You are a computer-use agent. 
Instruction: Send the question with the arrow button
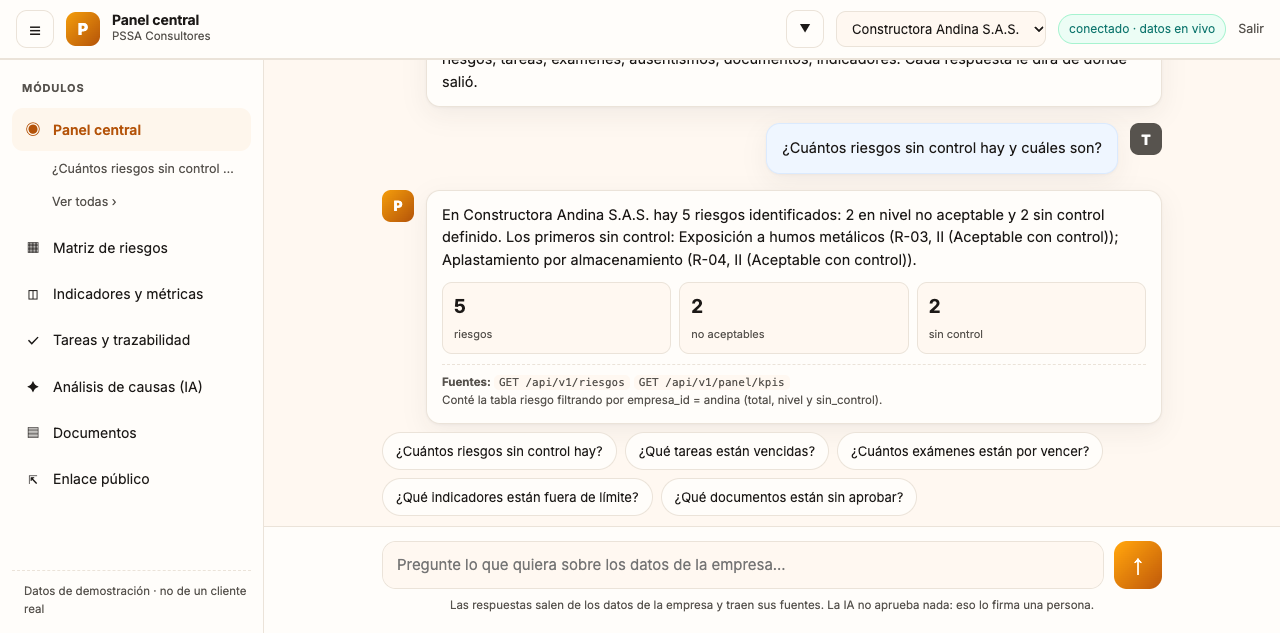pyautogui.click(x=1138, y=565)
